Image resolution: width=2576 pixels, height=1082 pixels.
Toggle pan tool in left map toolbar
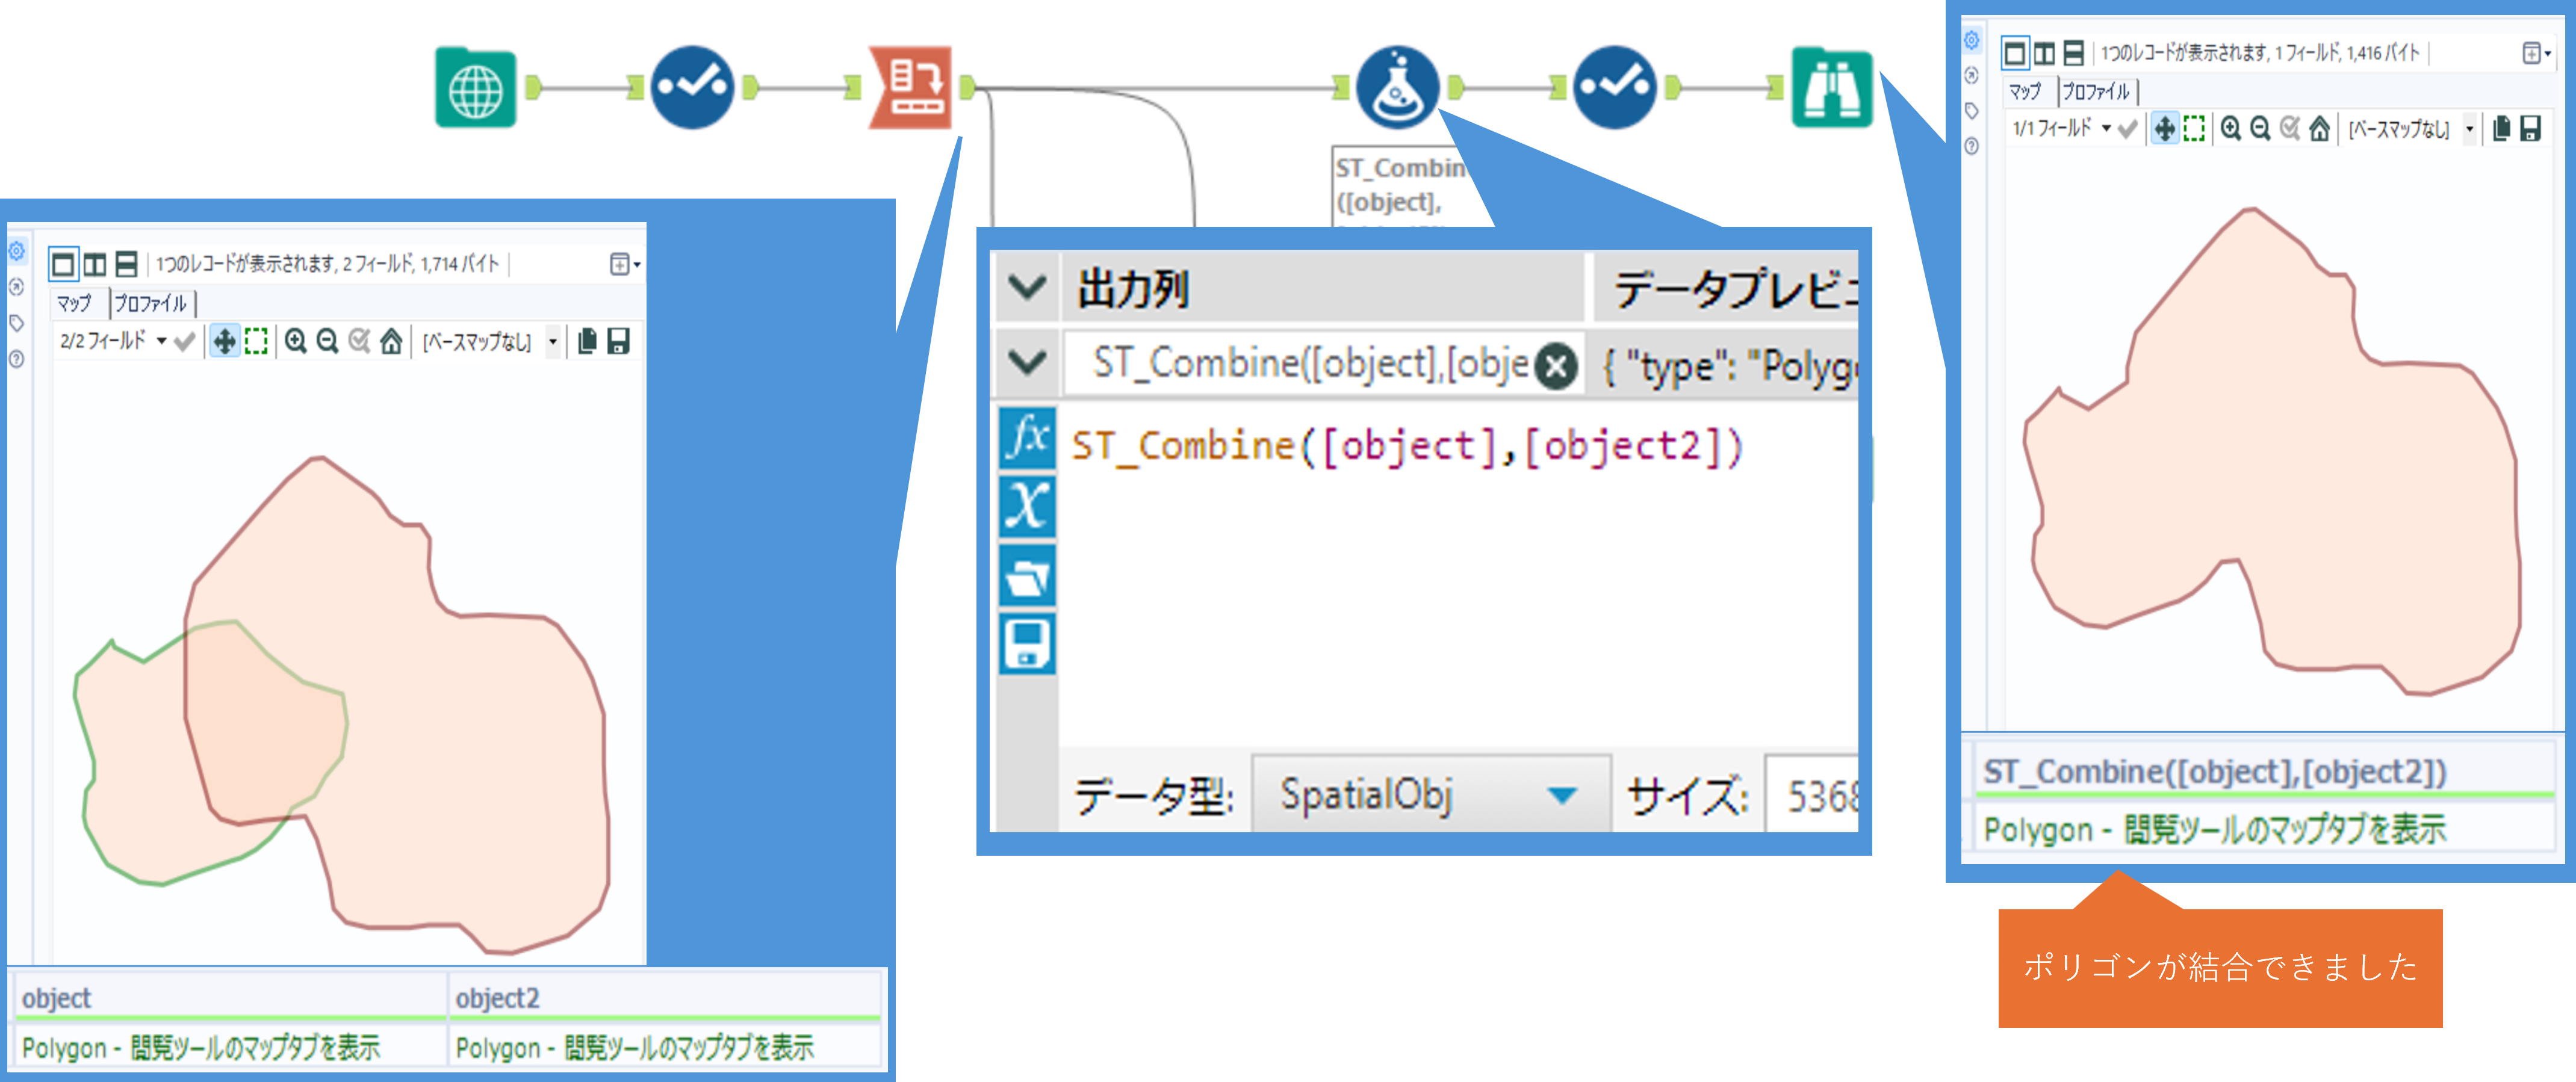pyautogui.click(x=225, y=342)
